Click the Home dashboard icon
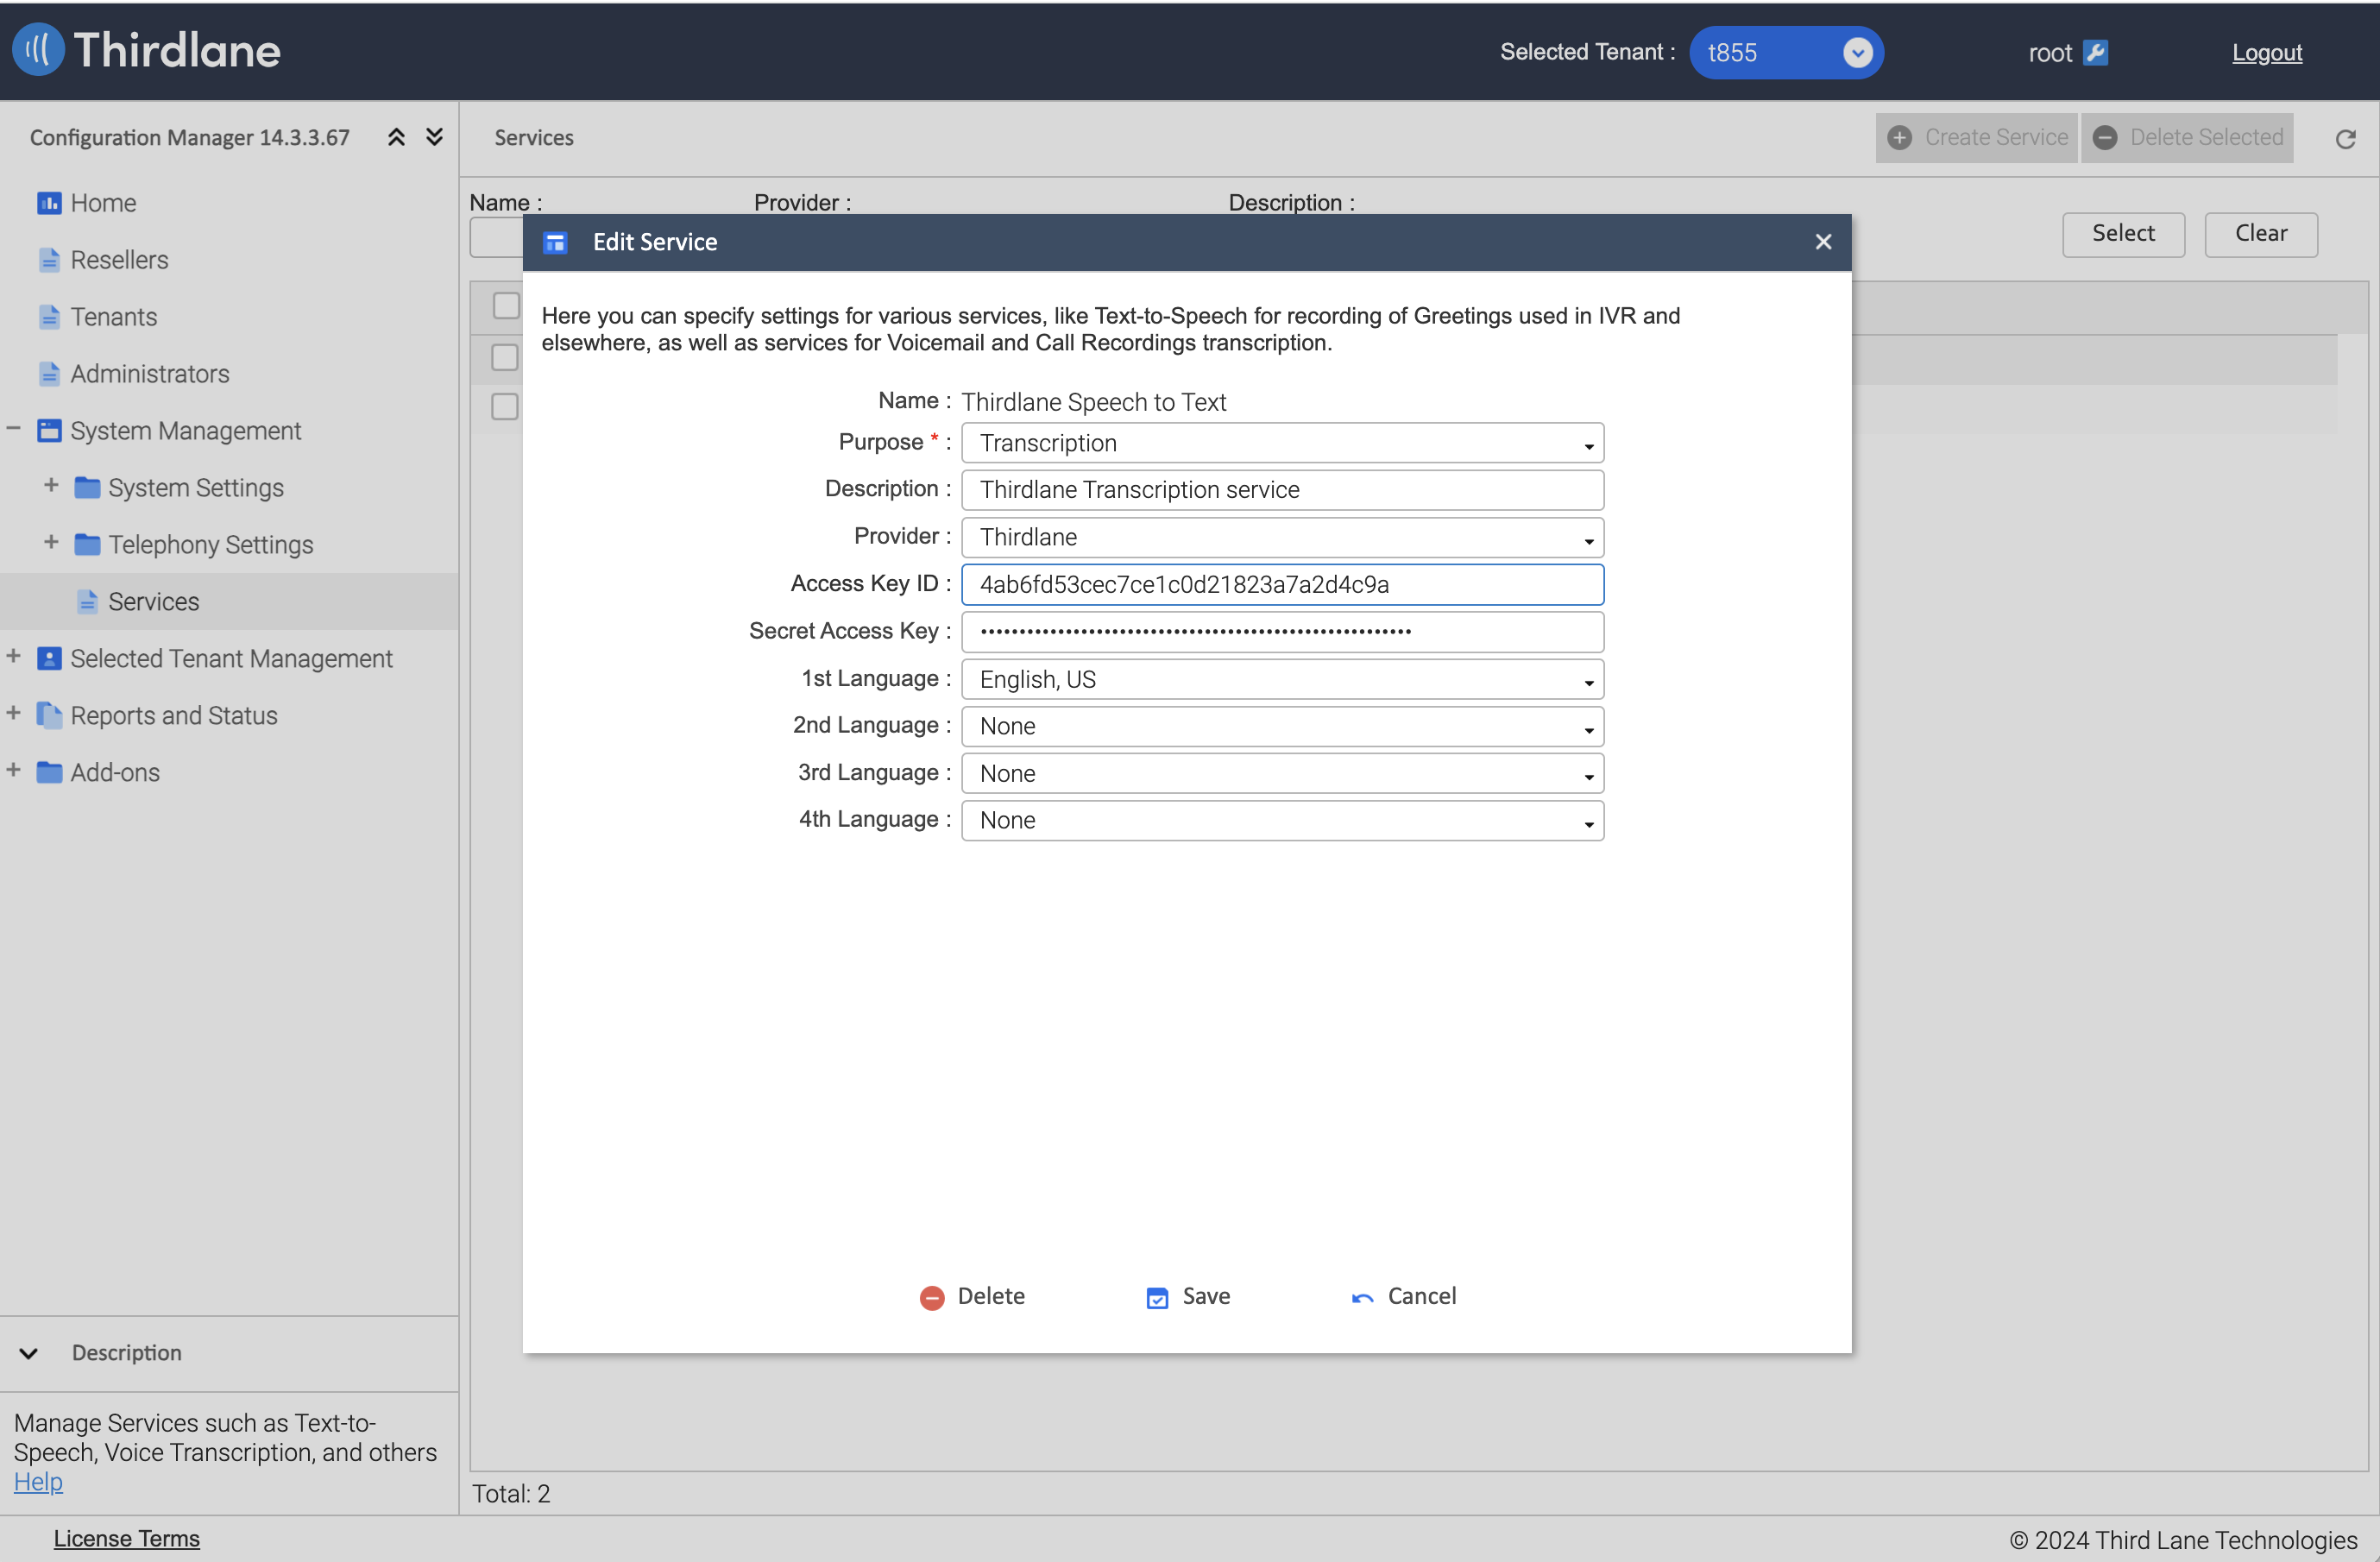 [x=49, y=203]
